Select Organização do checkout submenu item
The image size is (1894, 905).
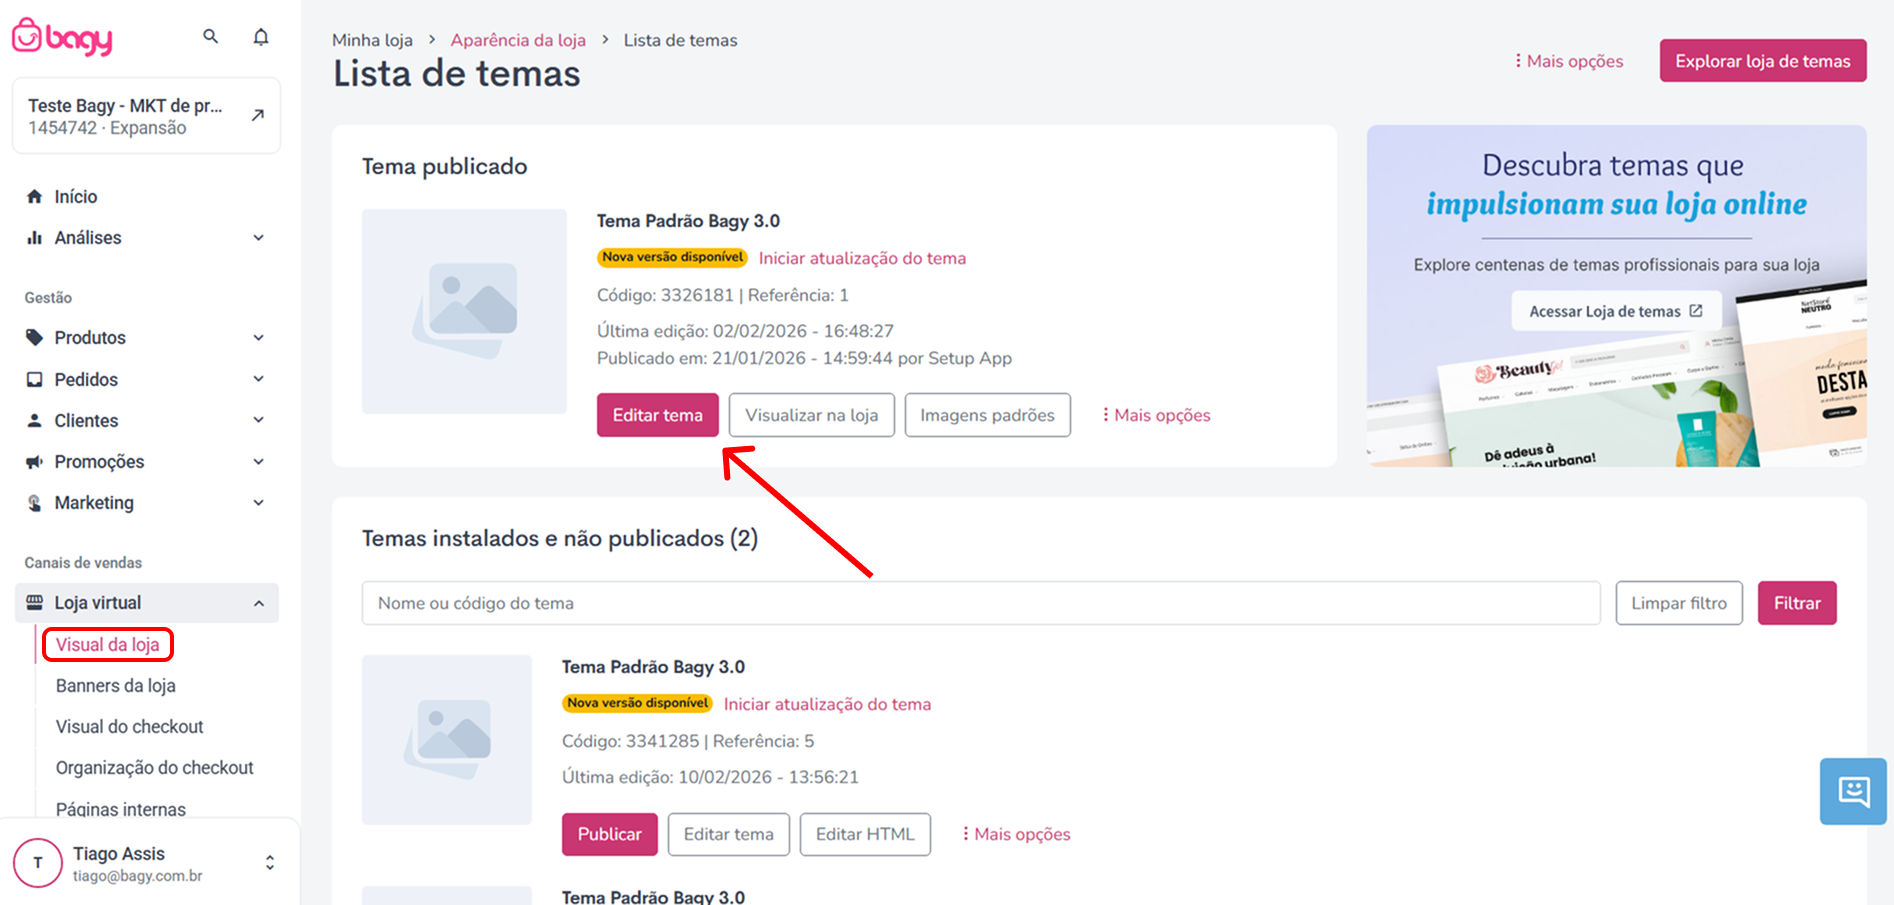click(155, 768)
